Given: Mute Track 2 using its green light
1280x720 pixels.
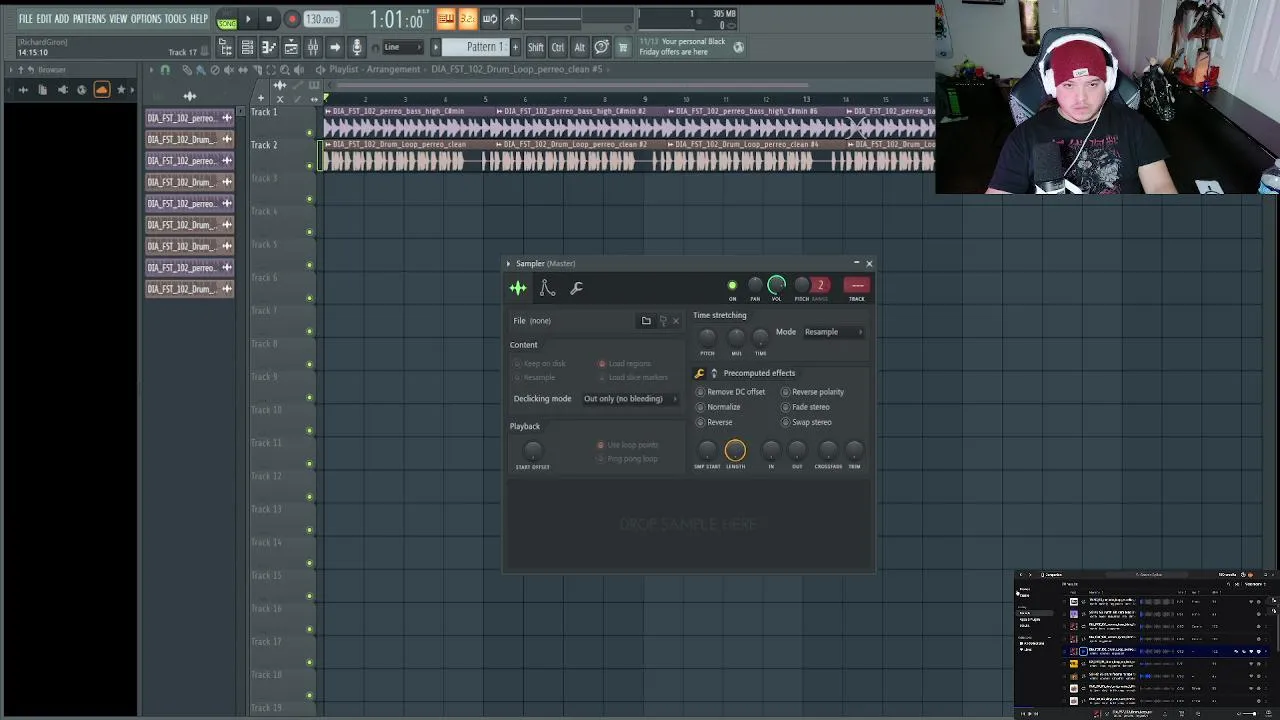Looking at the screenshot, I should click(x=310, y=166).
